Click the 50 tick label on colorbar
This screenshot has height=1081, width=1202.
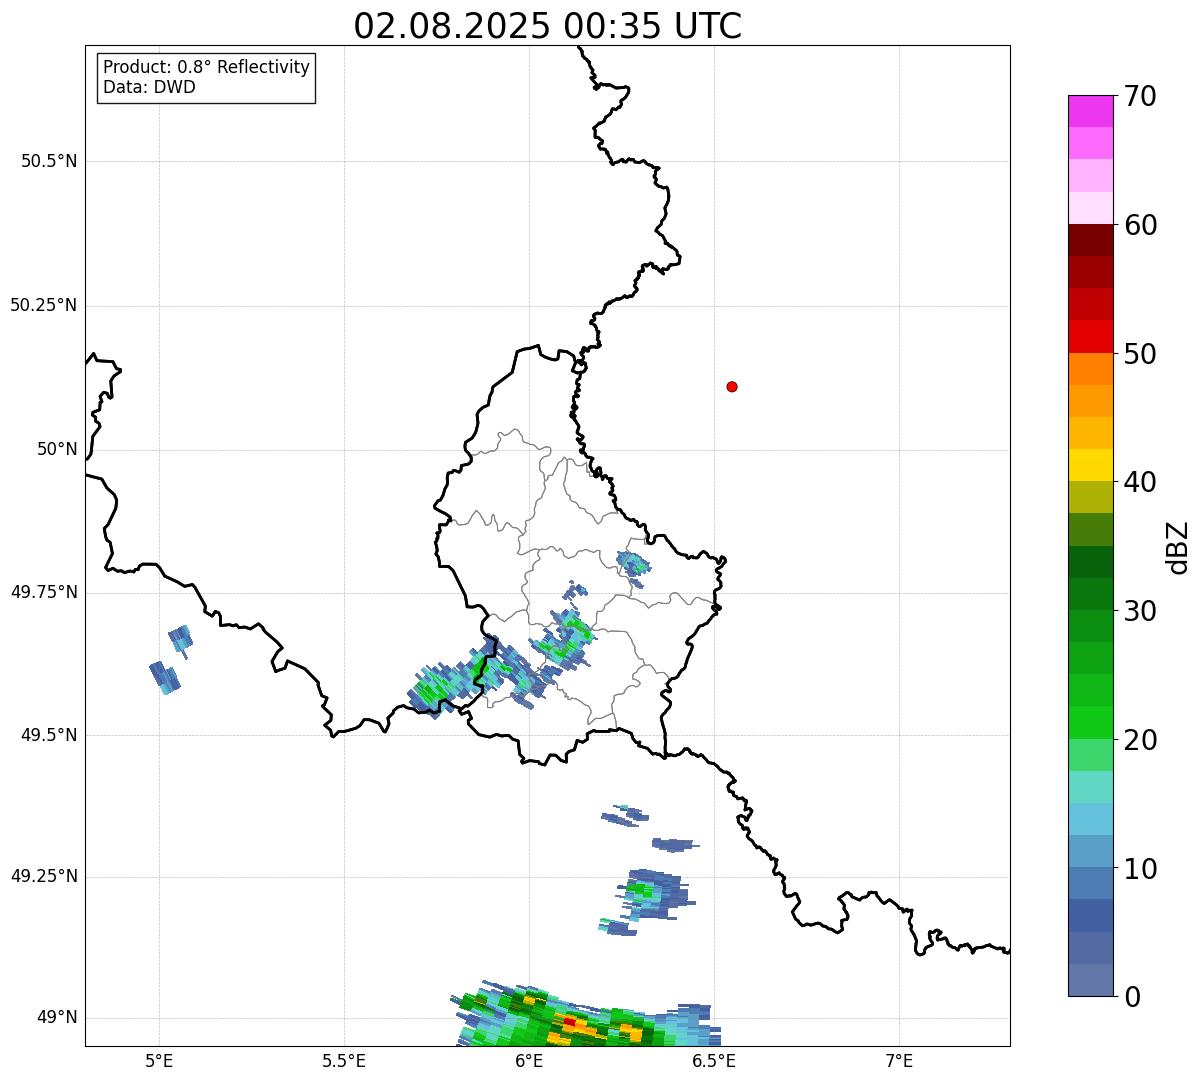(1140, 354)
